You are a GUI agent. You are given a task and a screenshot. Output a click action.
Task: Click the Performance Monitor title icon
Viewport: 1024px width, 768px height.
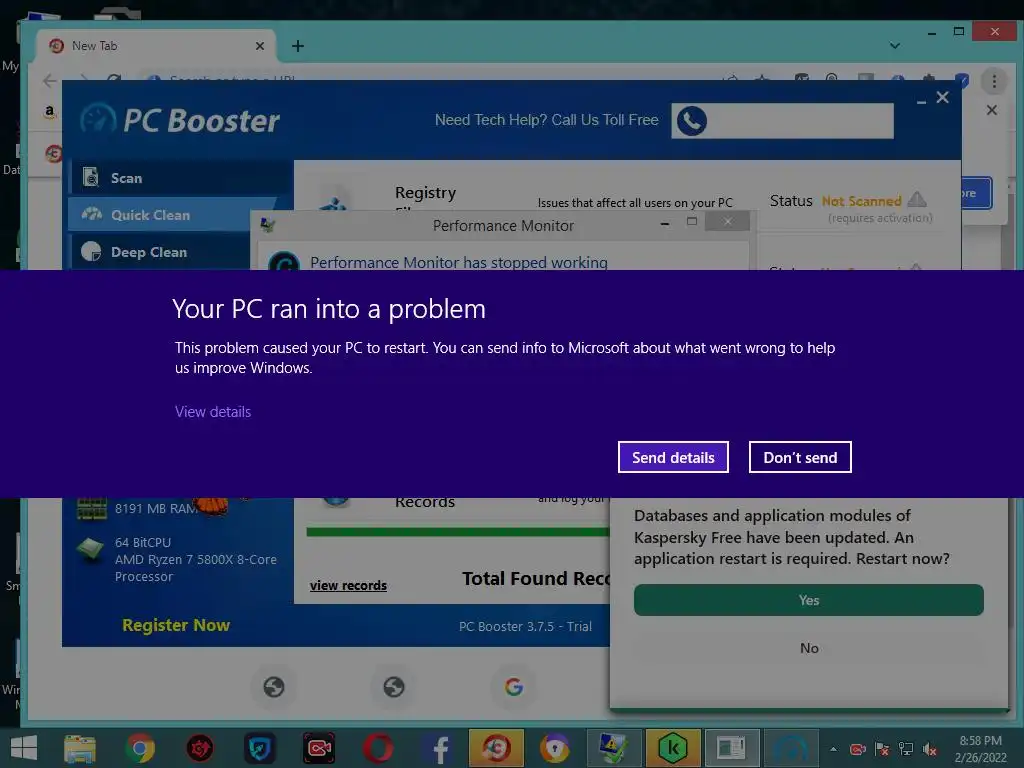pos(267,225)
